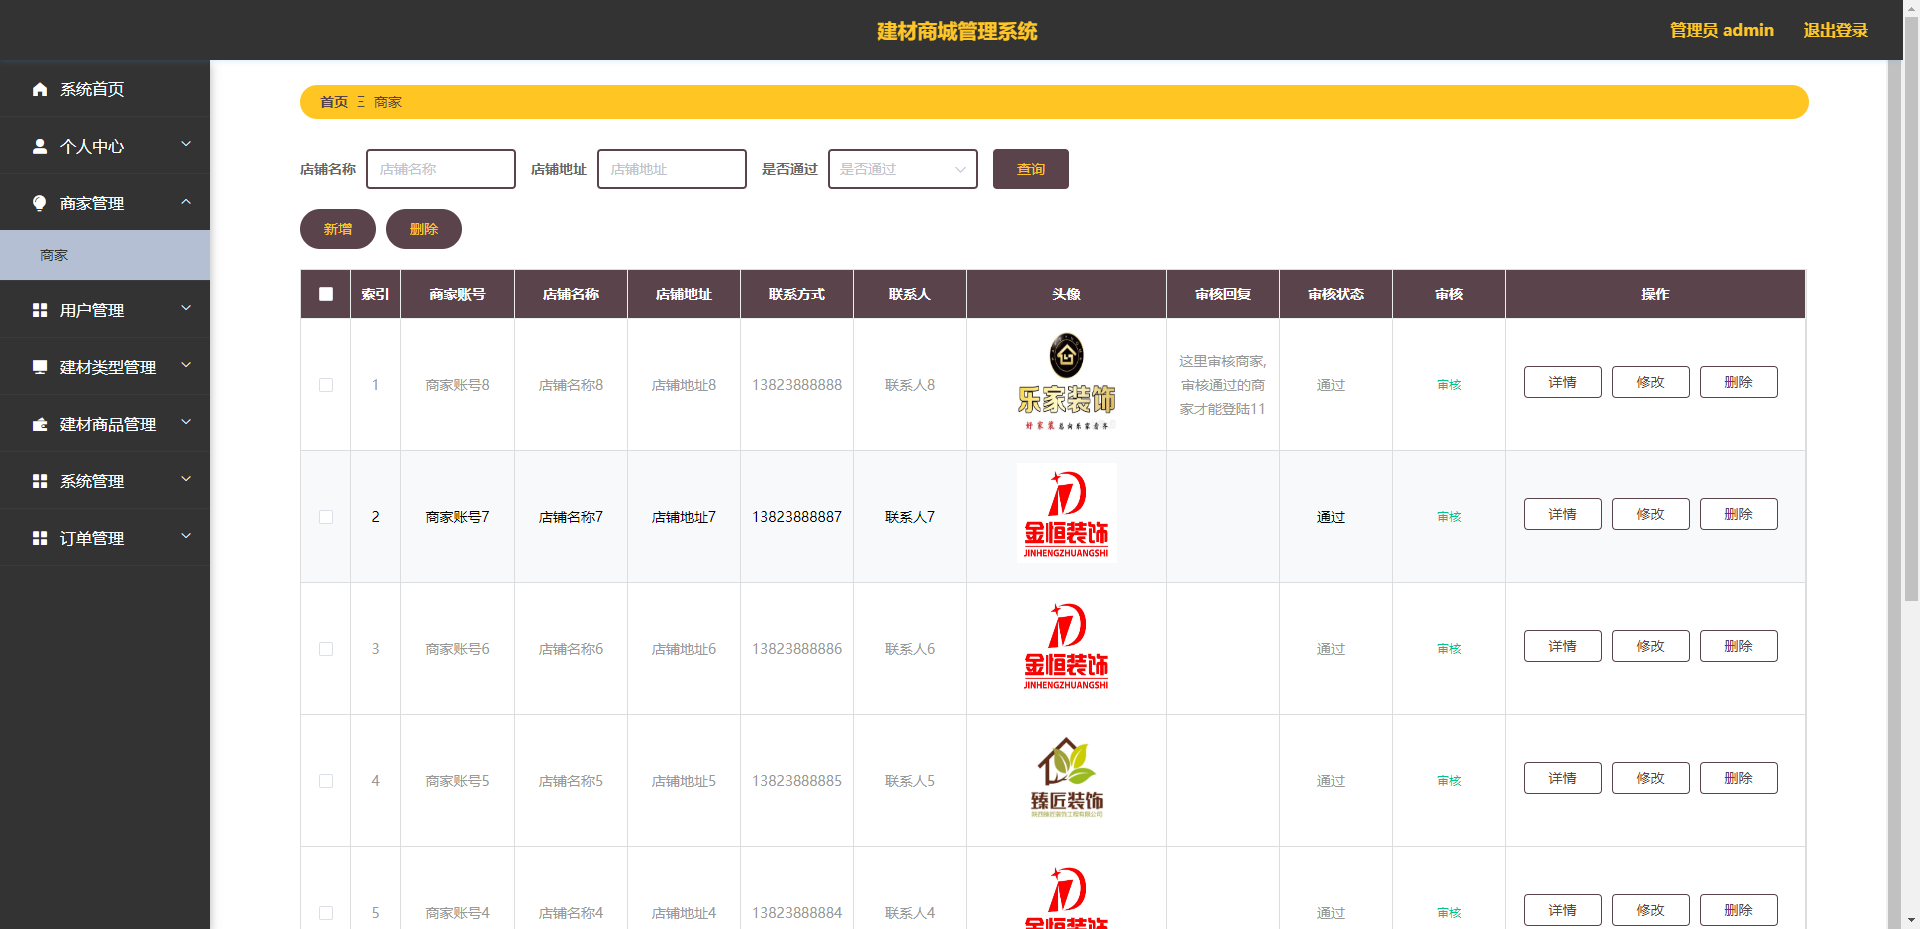Click the person icon for 个人中心
This screenshot has width=1920, height=929.
(40, 146)
